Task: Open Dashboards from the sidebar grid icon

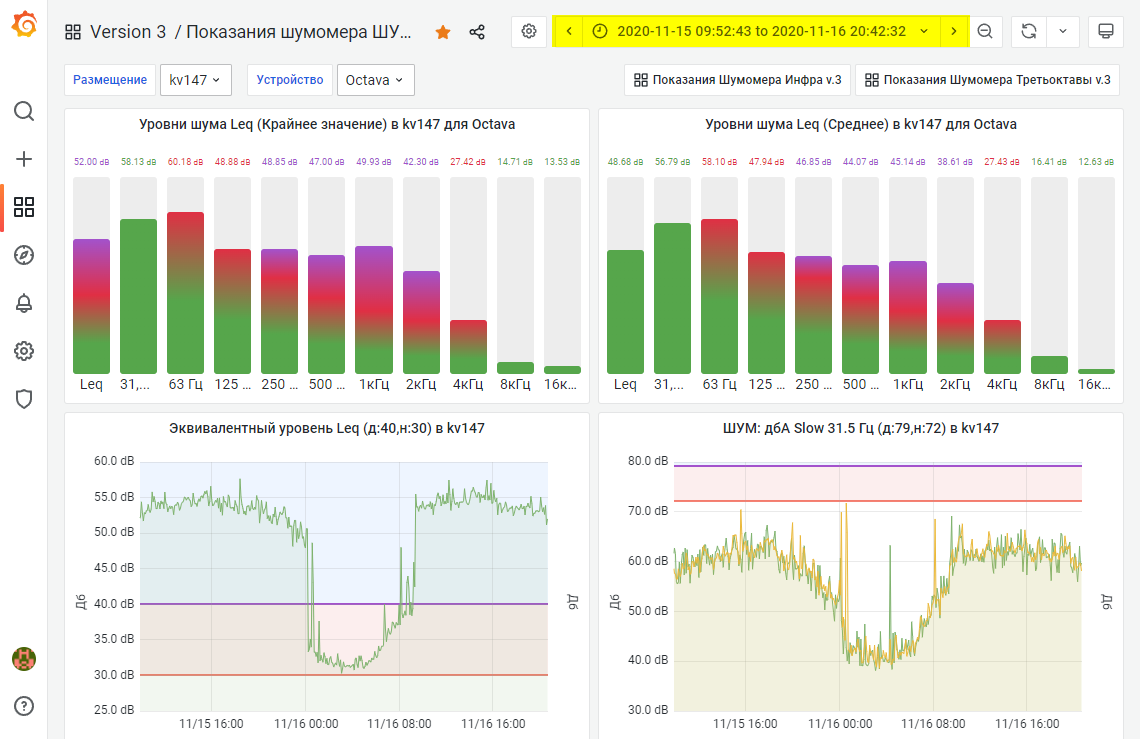Action: [24, 207]
